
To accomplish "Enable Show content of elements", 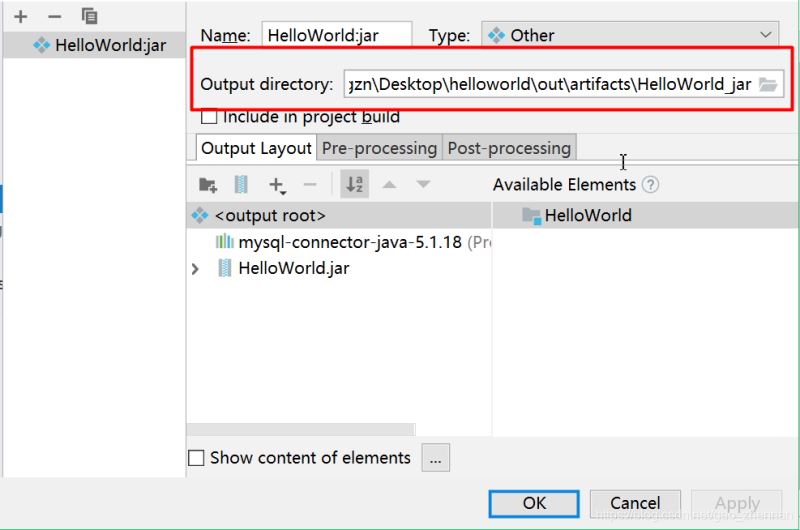I will point(196,458).
